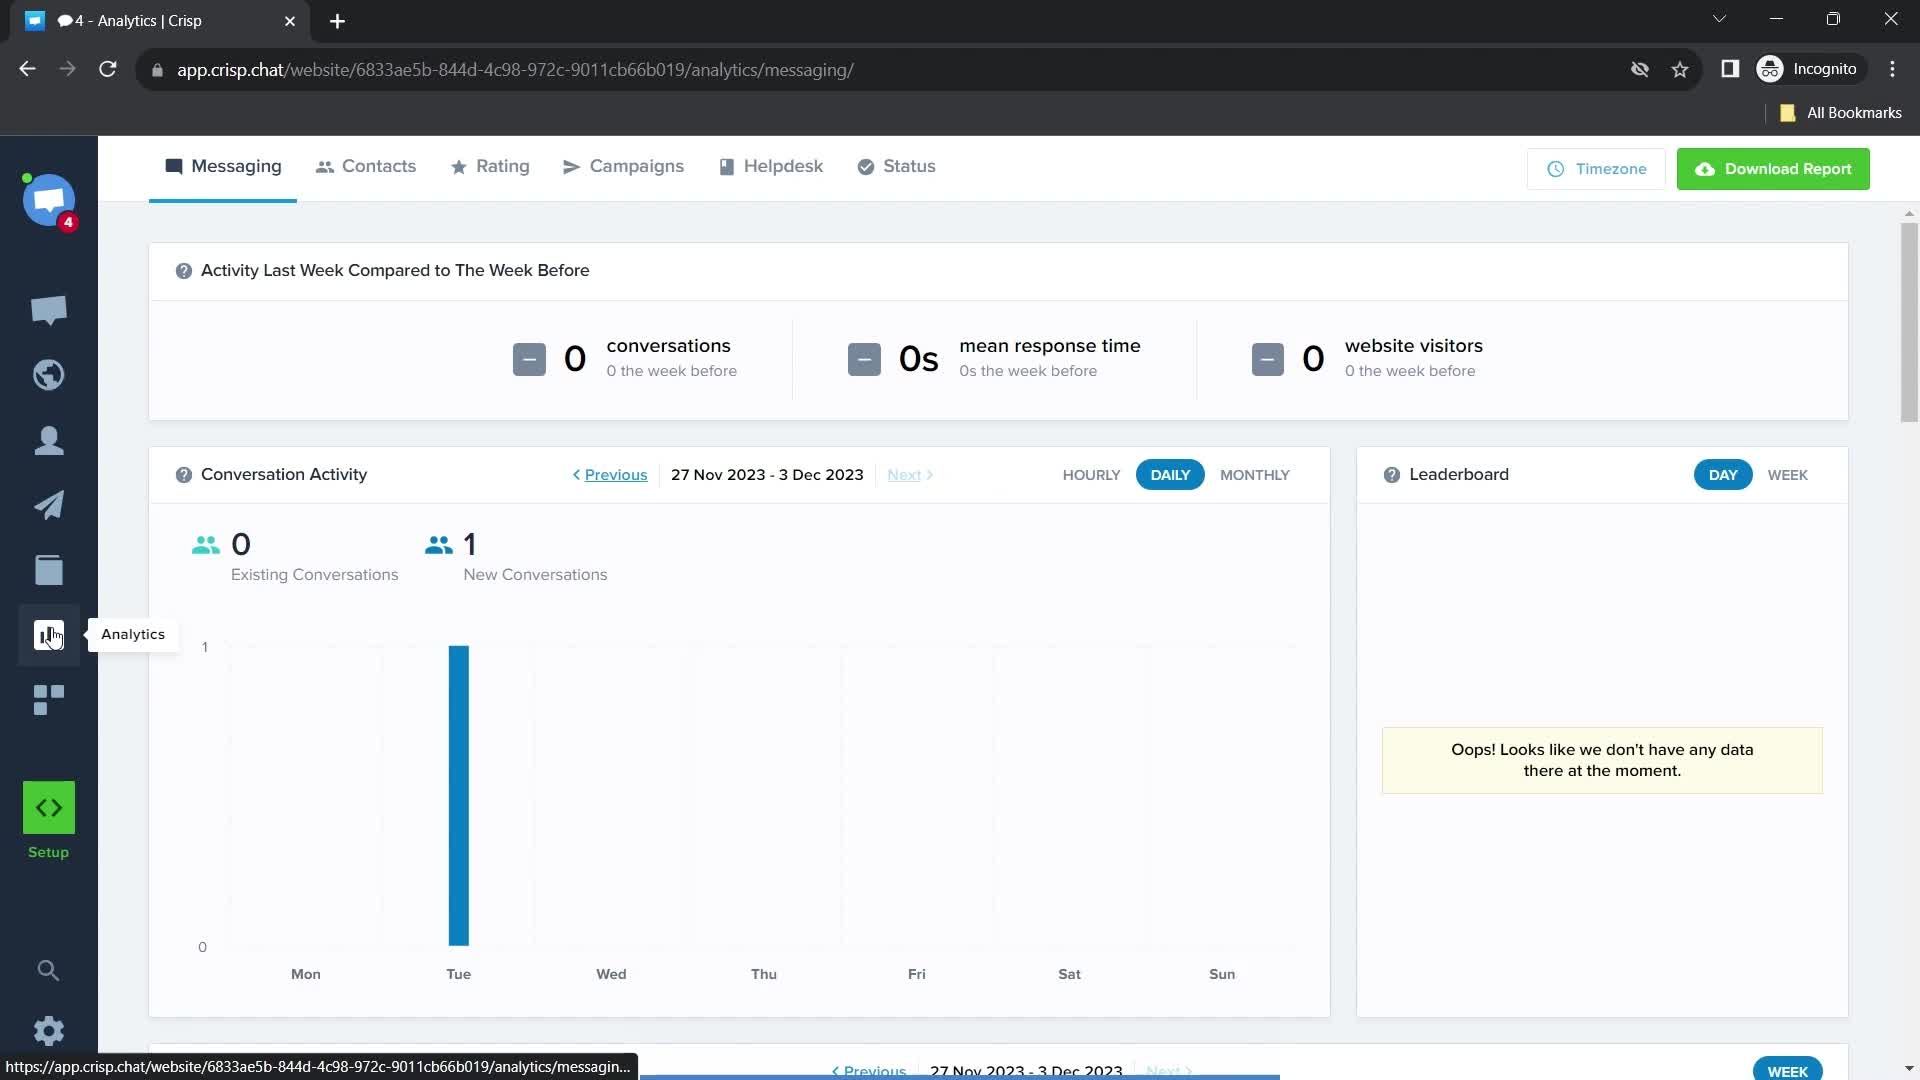The image size is (1920, 1080).
Task: Select the Rating analytics tab
Action: pos(504,166)
